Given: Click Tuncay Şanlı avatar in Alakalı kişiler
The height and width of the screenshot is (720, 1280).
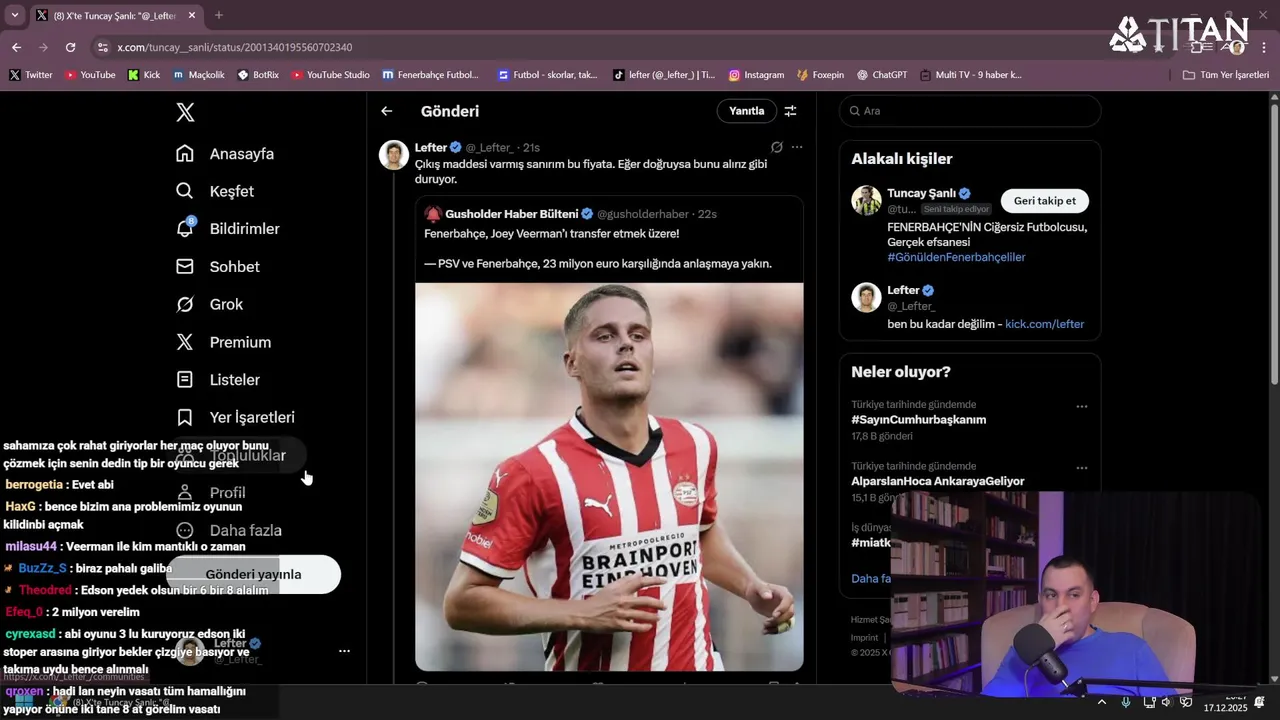Looking at the screenshot, I should [866, 200].
